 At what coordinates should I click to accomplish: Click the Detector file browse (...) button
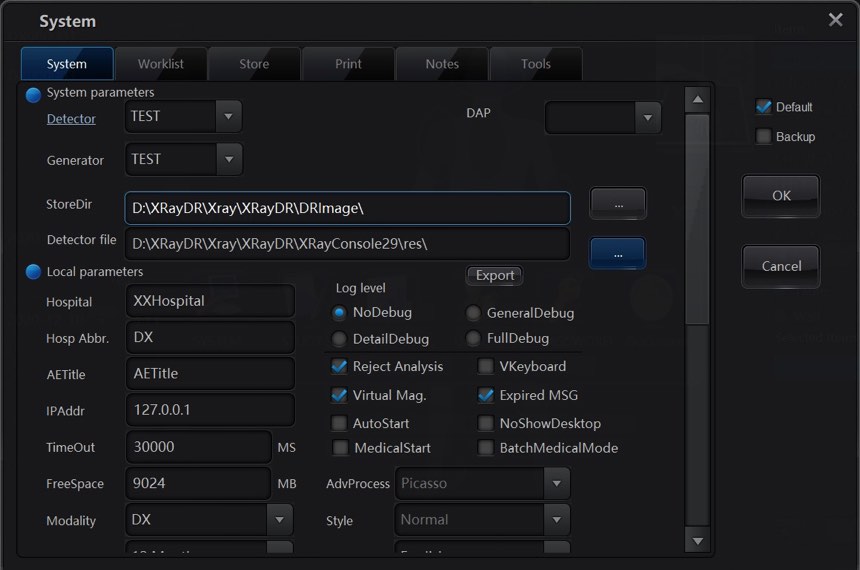618,254
